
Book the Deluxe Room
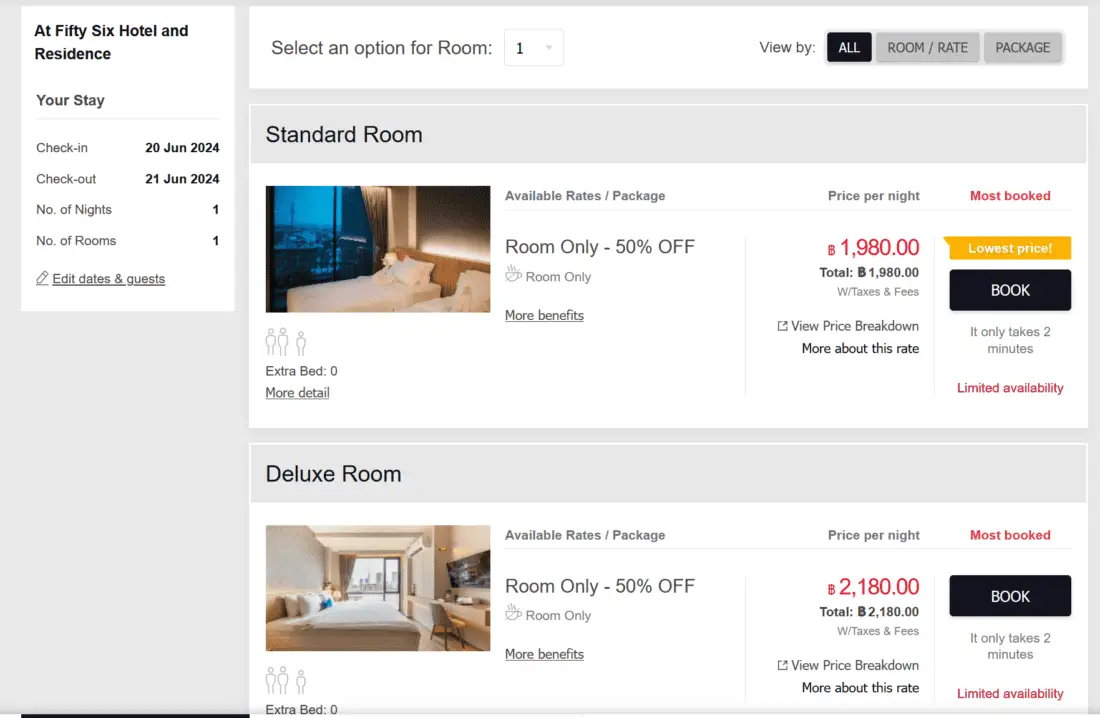click(1010, 596)
